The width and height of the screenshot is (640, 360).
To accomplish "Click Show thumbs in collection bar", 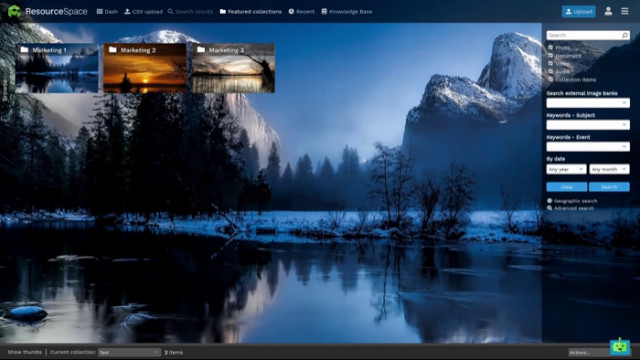I will point(24,352).
